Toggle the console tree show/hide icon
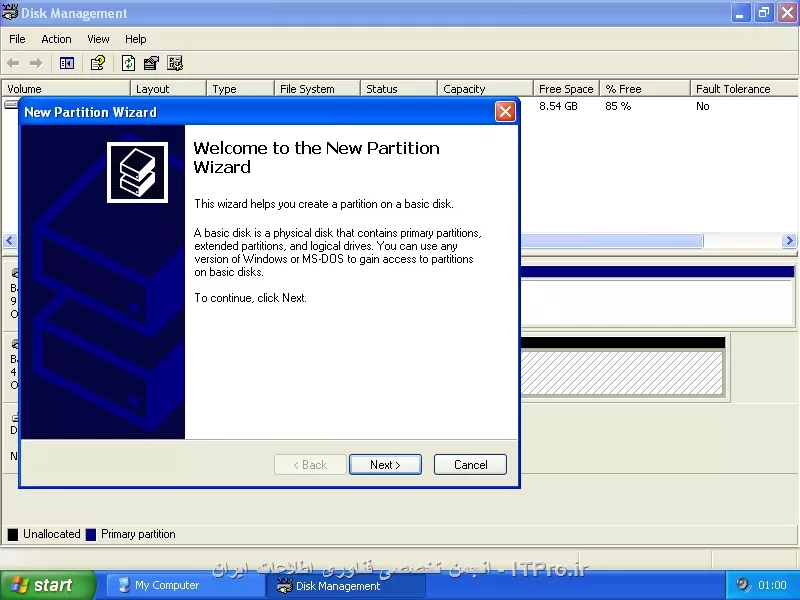Image resolution: width=800 pixels, height=600 pixels. pos(67,63)
